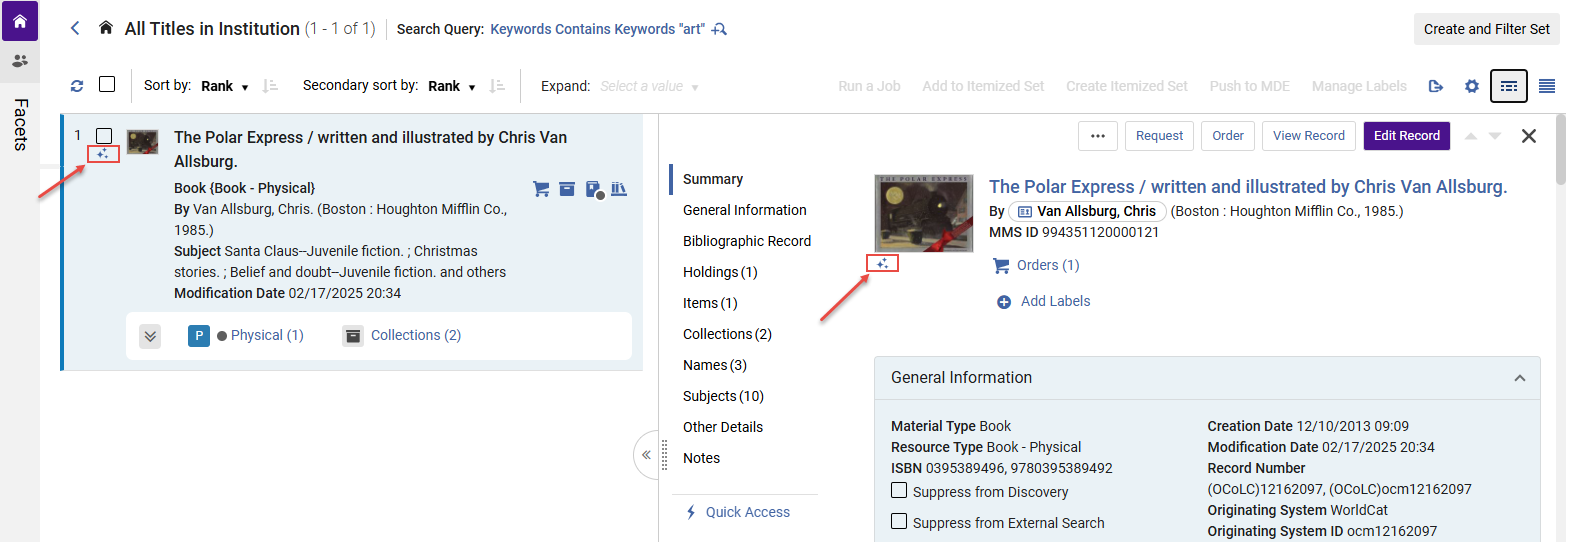Image resolution: width=1586 pixels, height=542 pixels.
Task: Click Collections box icon in result card
Action: 353,336
